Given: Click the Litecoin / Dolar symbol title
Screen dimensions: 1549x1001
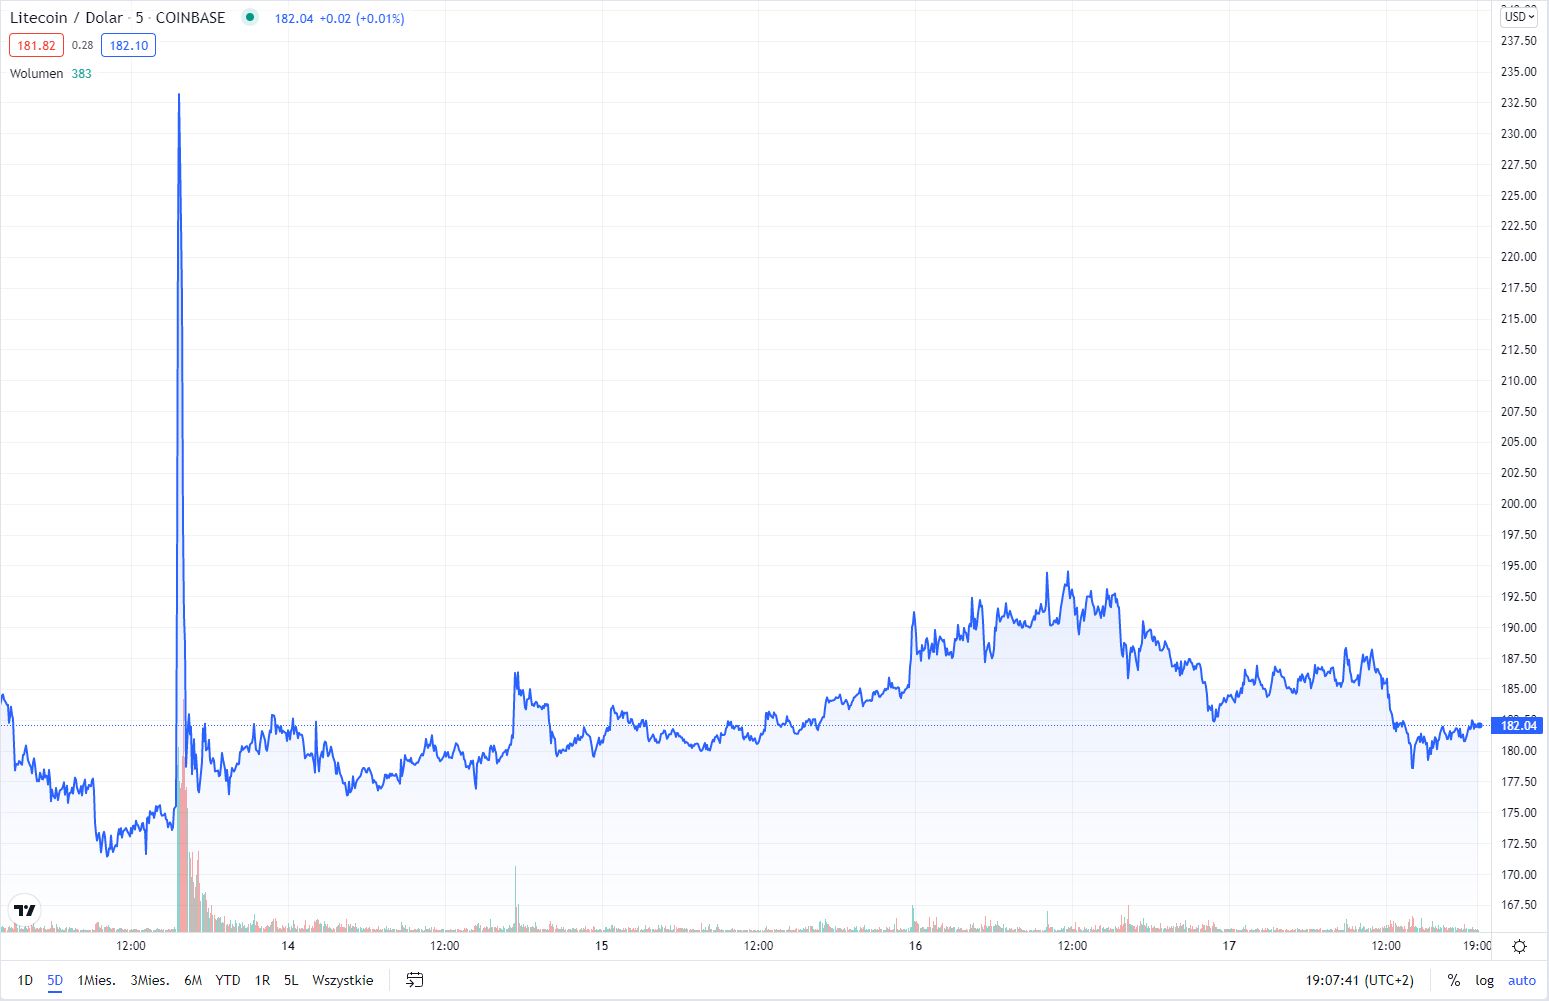Looking at the screenshot, I should [66, 18].
